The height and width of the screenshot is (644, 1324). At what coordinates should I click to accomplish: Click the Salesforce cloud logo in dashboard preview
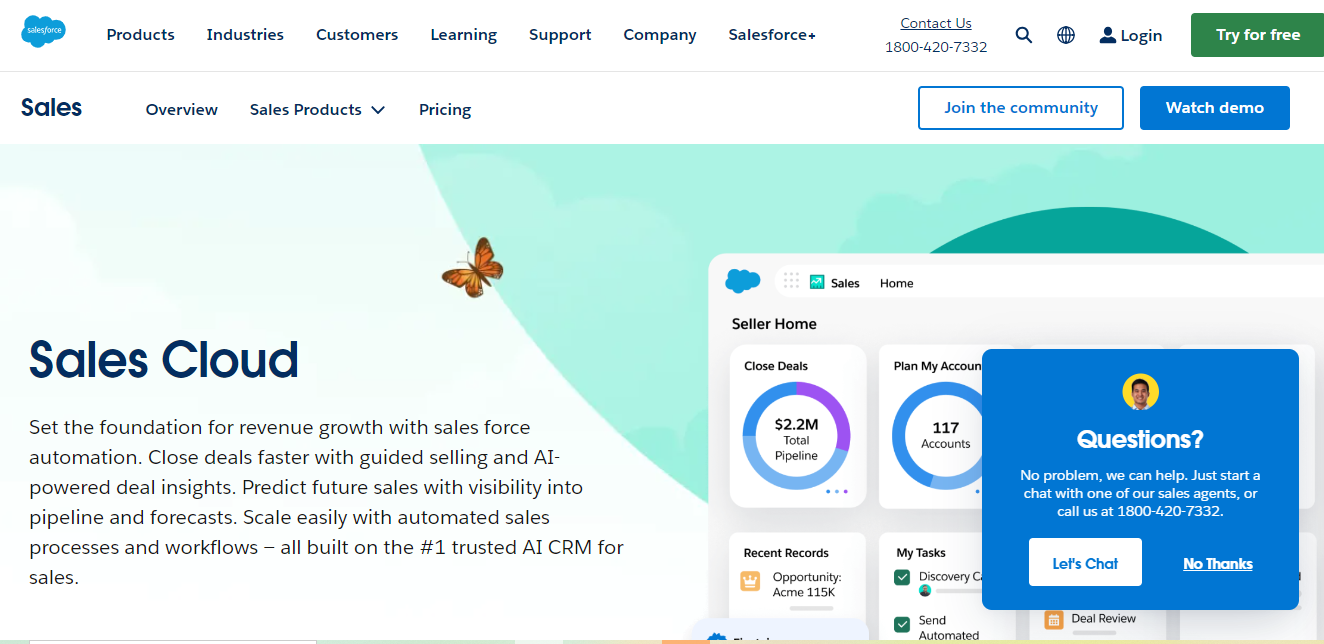(x=743, y=281)
